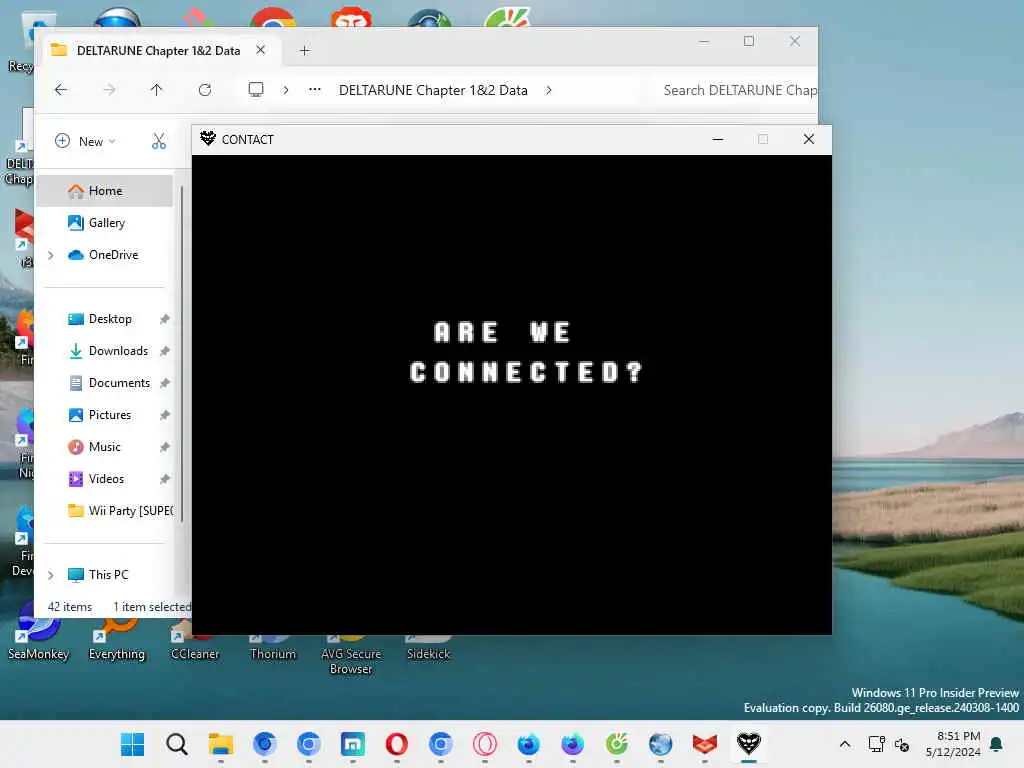Open the Pictures quick access folder
The width and height of the screenshot is (1024, 768).
105,415
